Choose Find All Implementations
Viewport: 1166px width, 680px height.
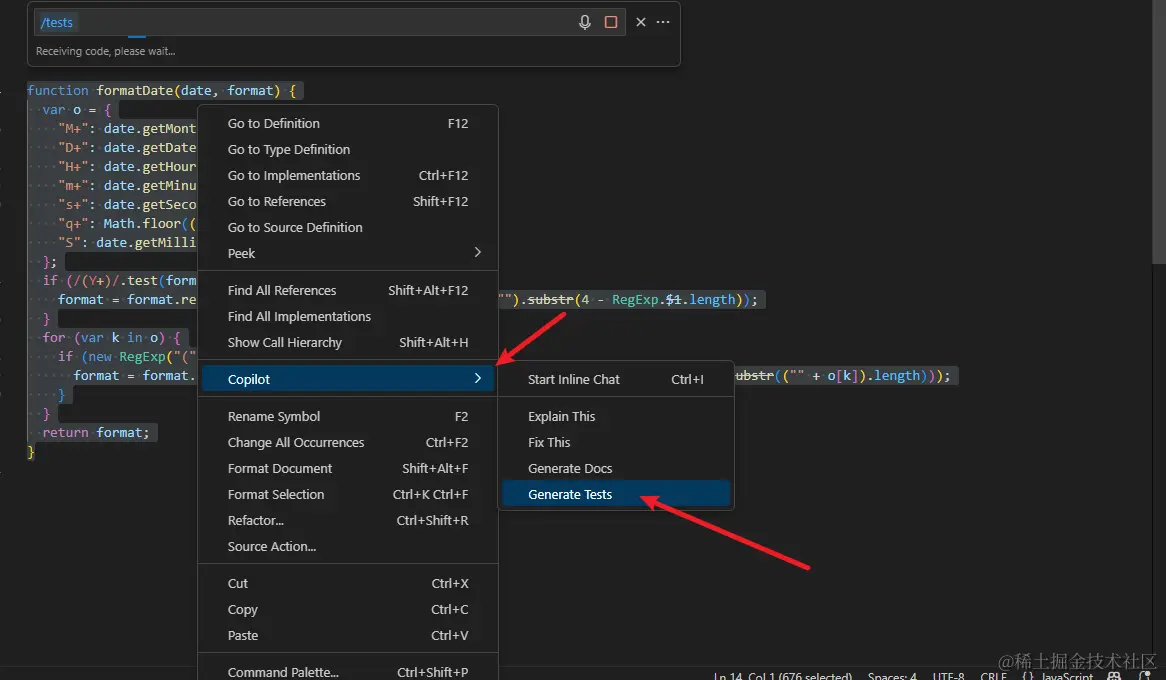348,317
